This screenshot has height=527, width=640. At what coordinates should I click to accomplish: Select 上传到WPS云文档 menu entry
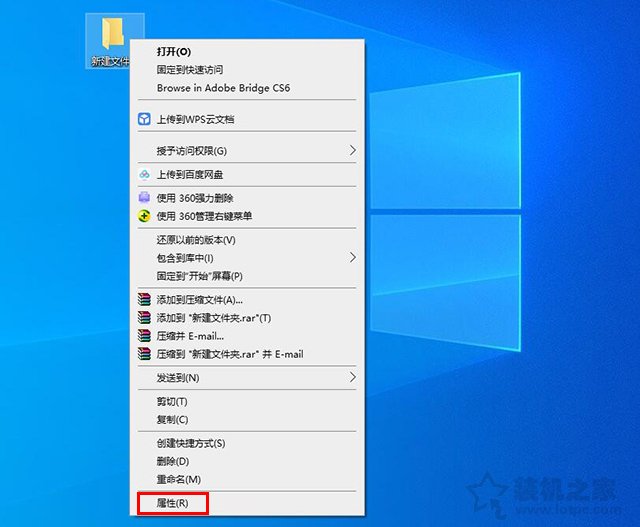point(247,119)
